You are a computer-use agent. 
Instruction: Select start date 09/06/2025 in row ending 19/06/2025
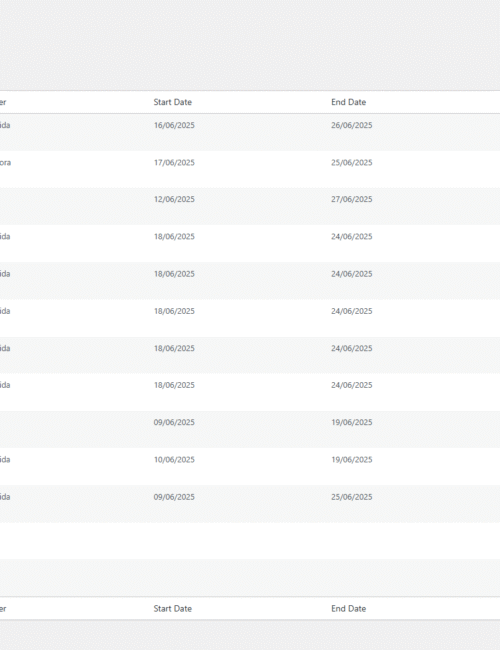[x=174, y=422]
